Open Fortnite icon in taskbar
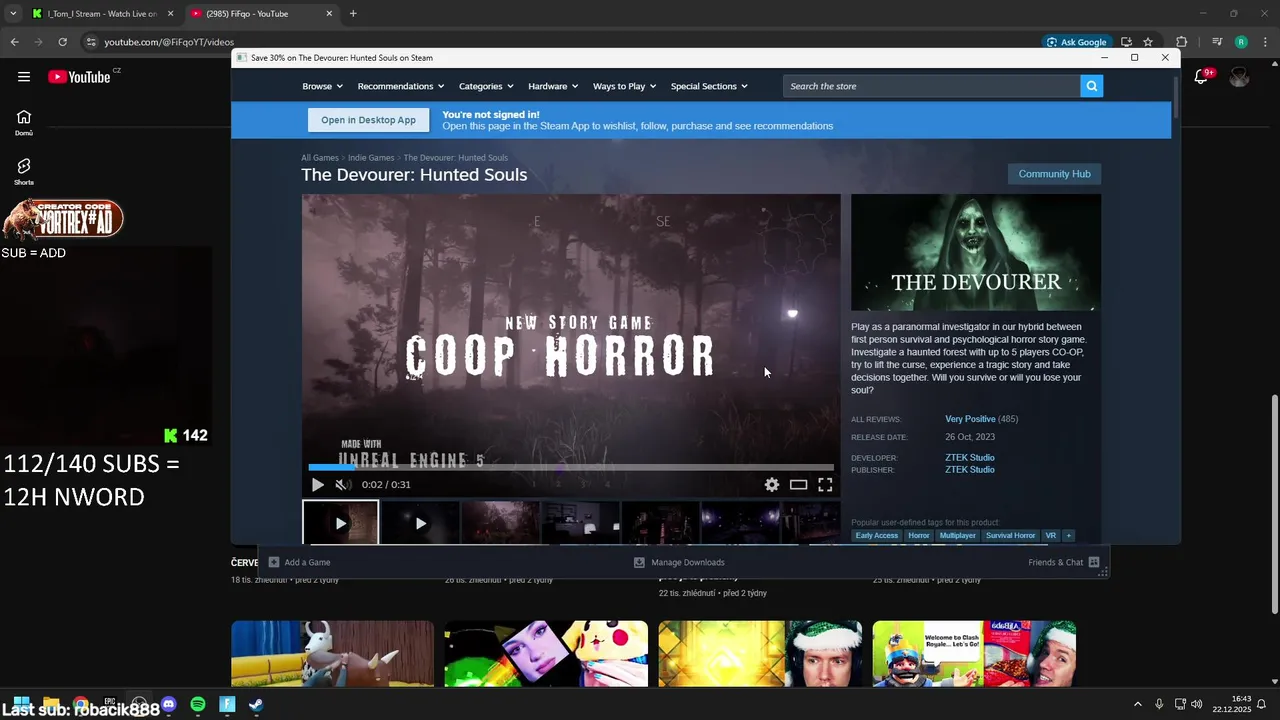Image resolution: width=1280 pixels, height=720 pixels. tap(227, 705)
